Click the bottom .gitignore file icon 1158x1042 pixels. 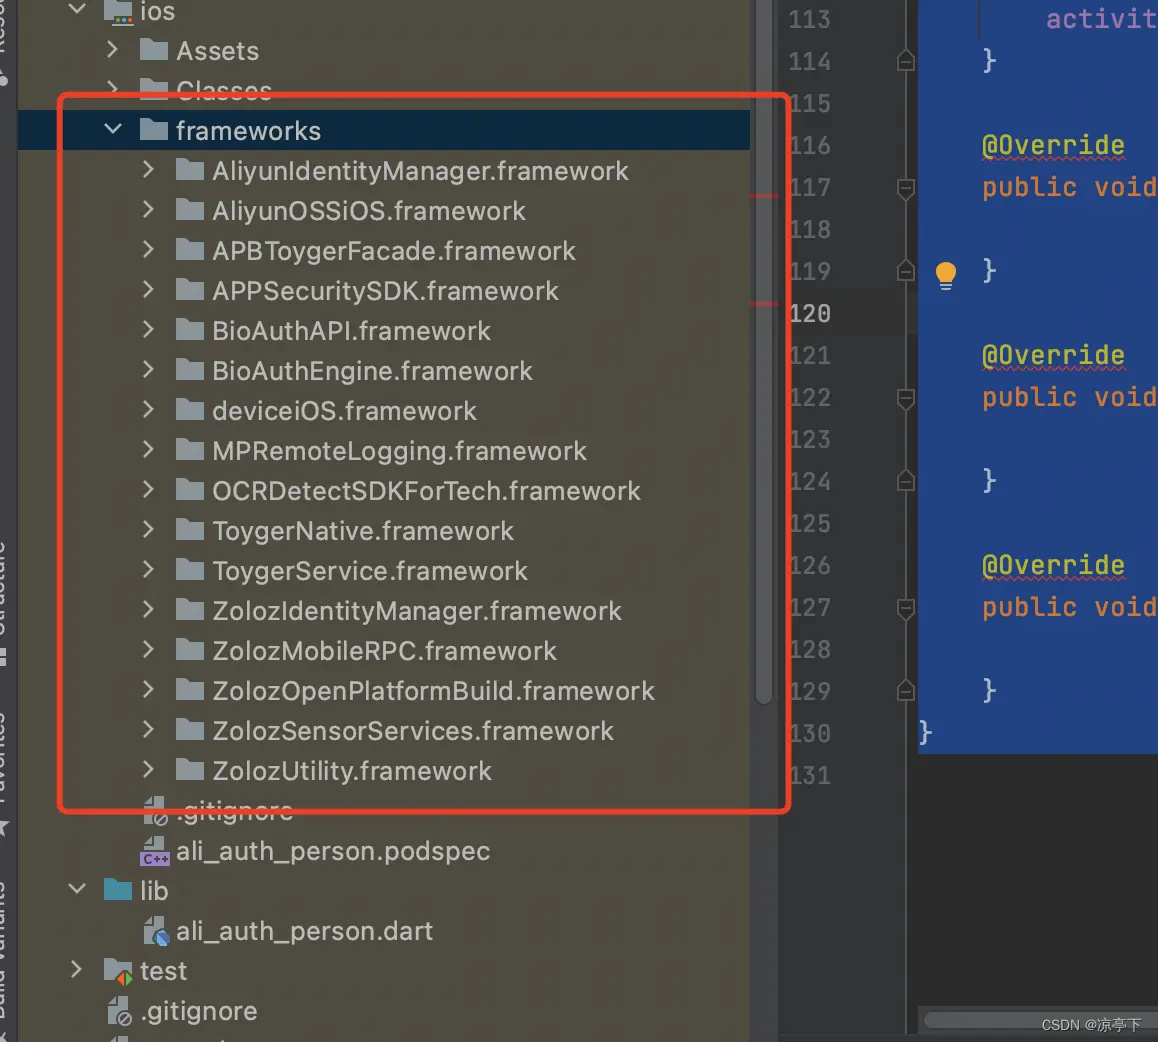[x=120, y=1011]
